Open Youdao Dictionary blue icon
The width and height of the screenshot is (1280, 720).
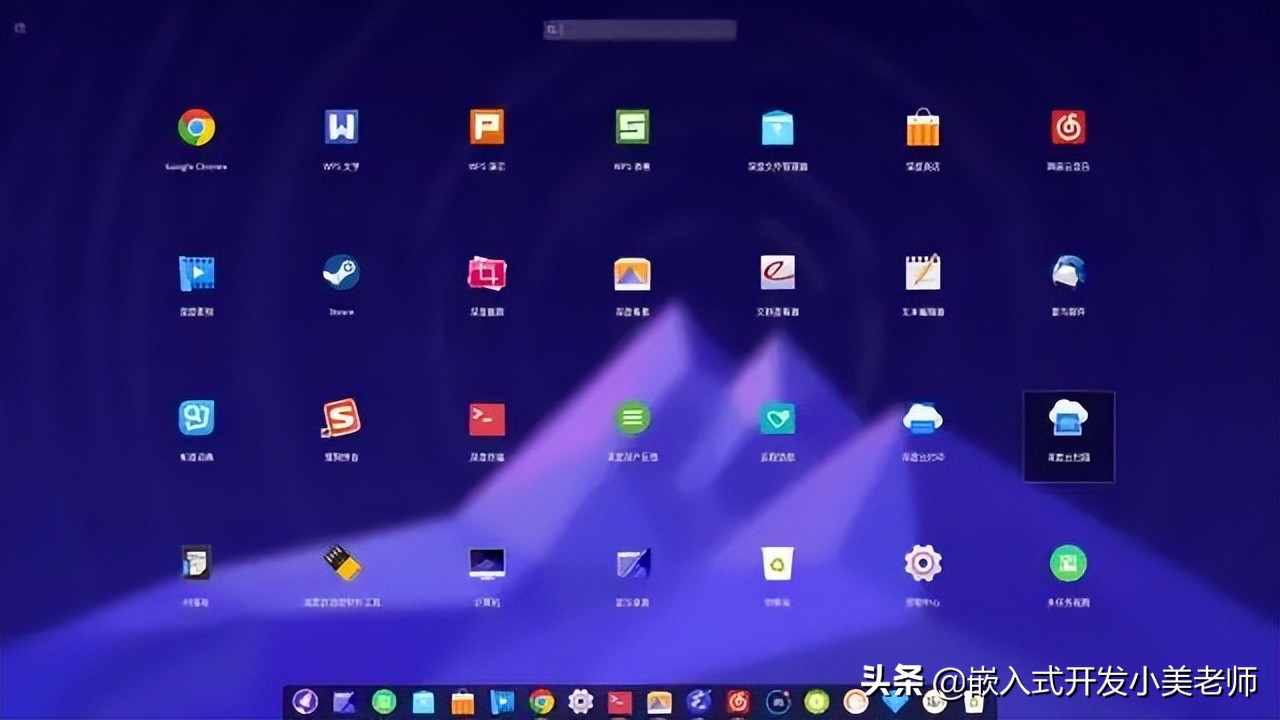[197, 418]
